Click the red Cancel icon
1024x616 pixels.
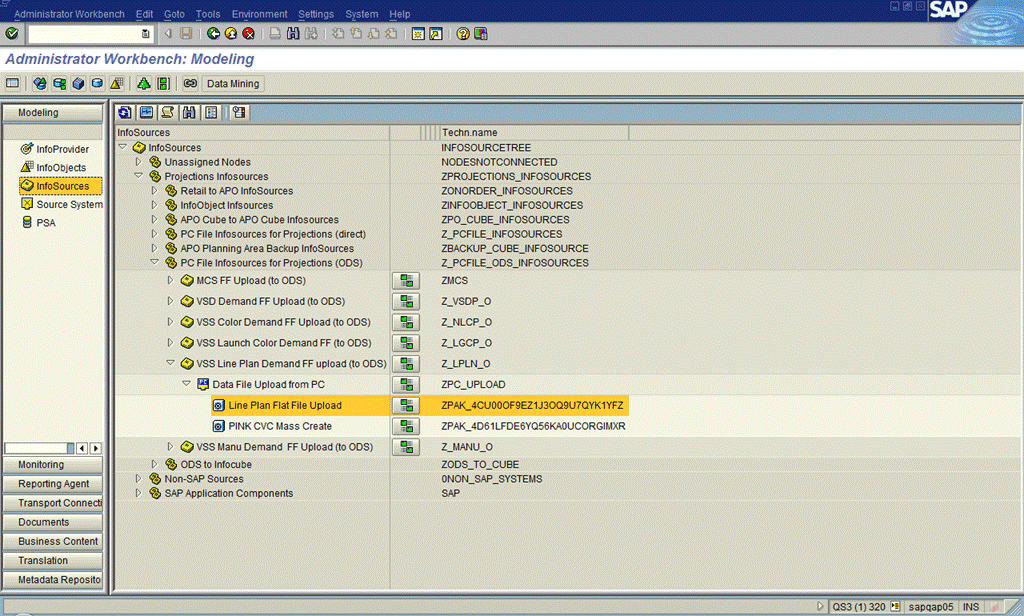click(248, 33)
